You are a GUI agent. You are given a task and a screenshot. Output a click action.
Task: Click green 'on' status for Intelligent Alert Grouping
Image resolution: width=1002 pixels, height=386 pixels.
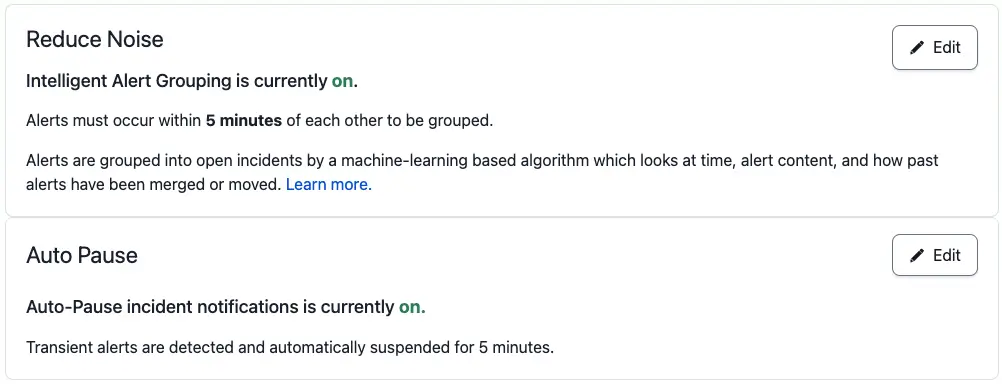tap(342, 82)
